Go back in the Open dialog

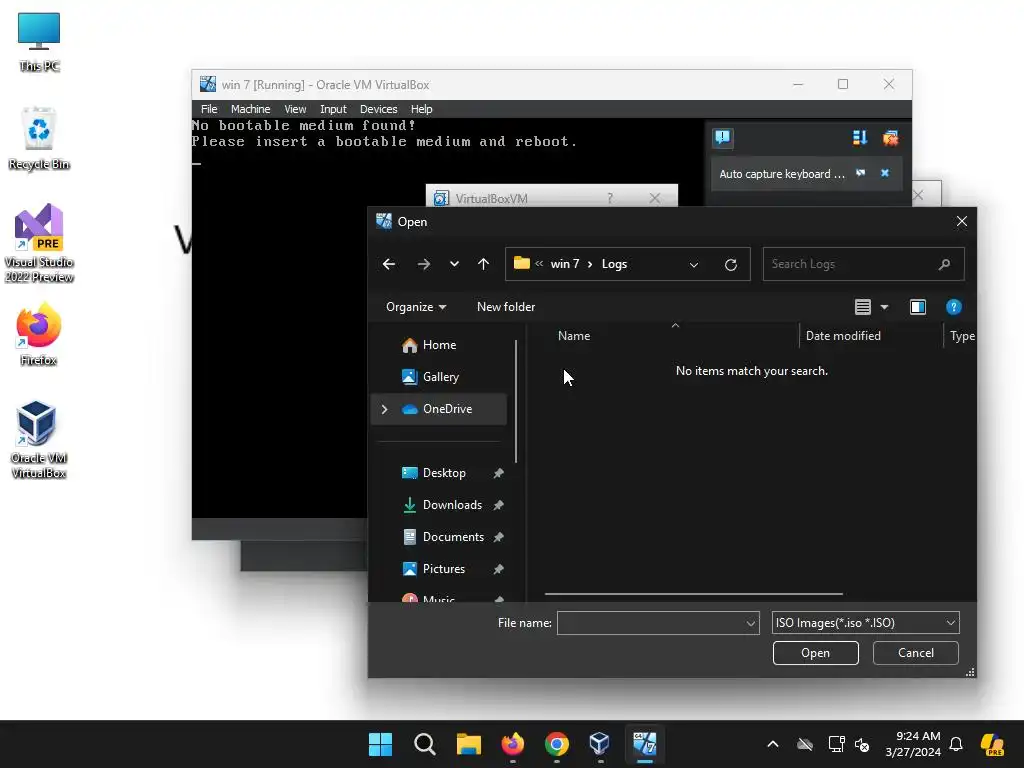(x=389, y=264)
